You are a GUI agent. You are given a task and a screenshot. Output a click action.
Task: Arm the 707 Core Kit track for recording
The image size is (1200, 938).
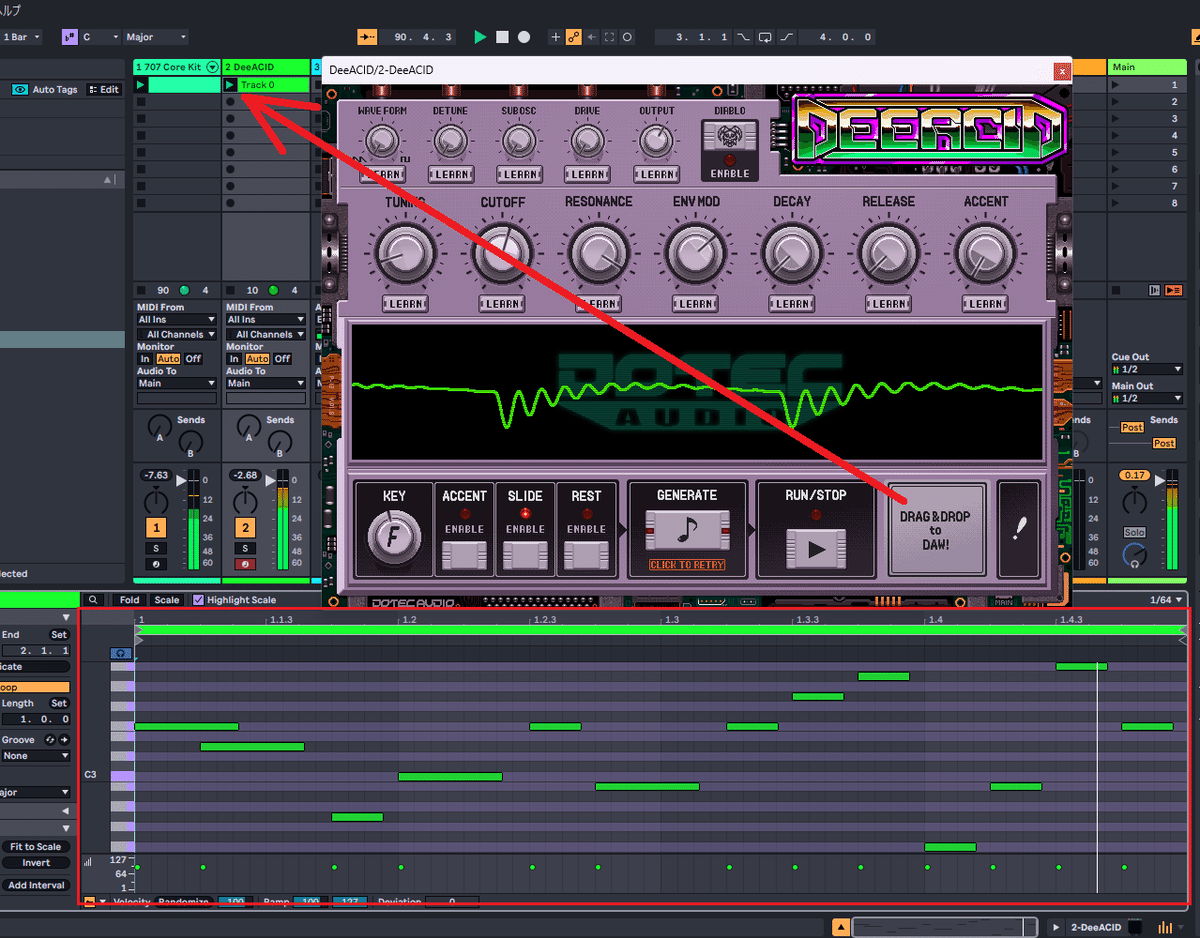[156, 564]
